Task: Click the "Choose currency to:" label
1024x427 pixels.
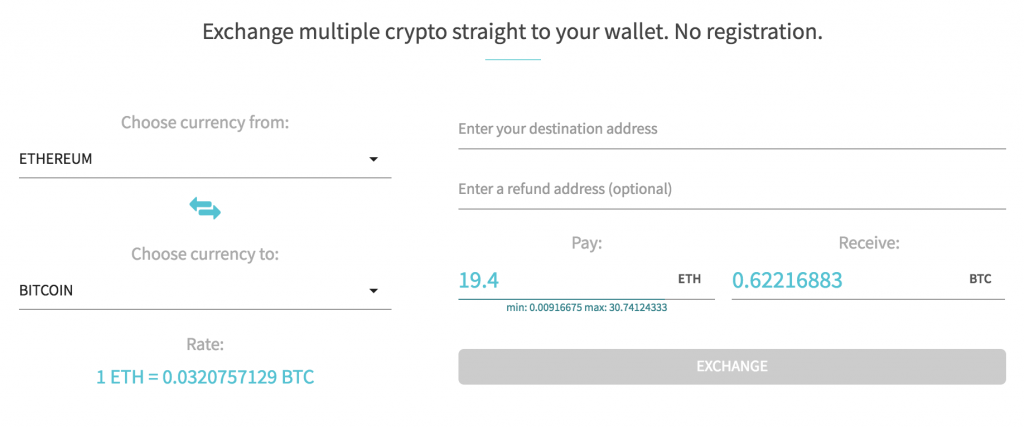Action: [205, 254]
